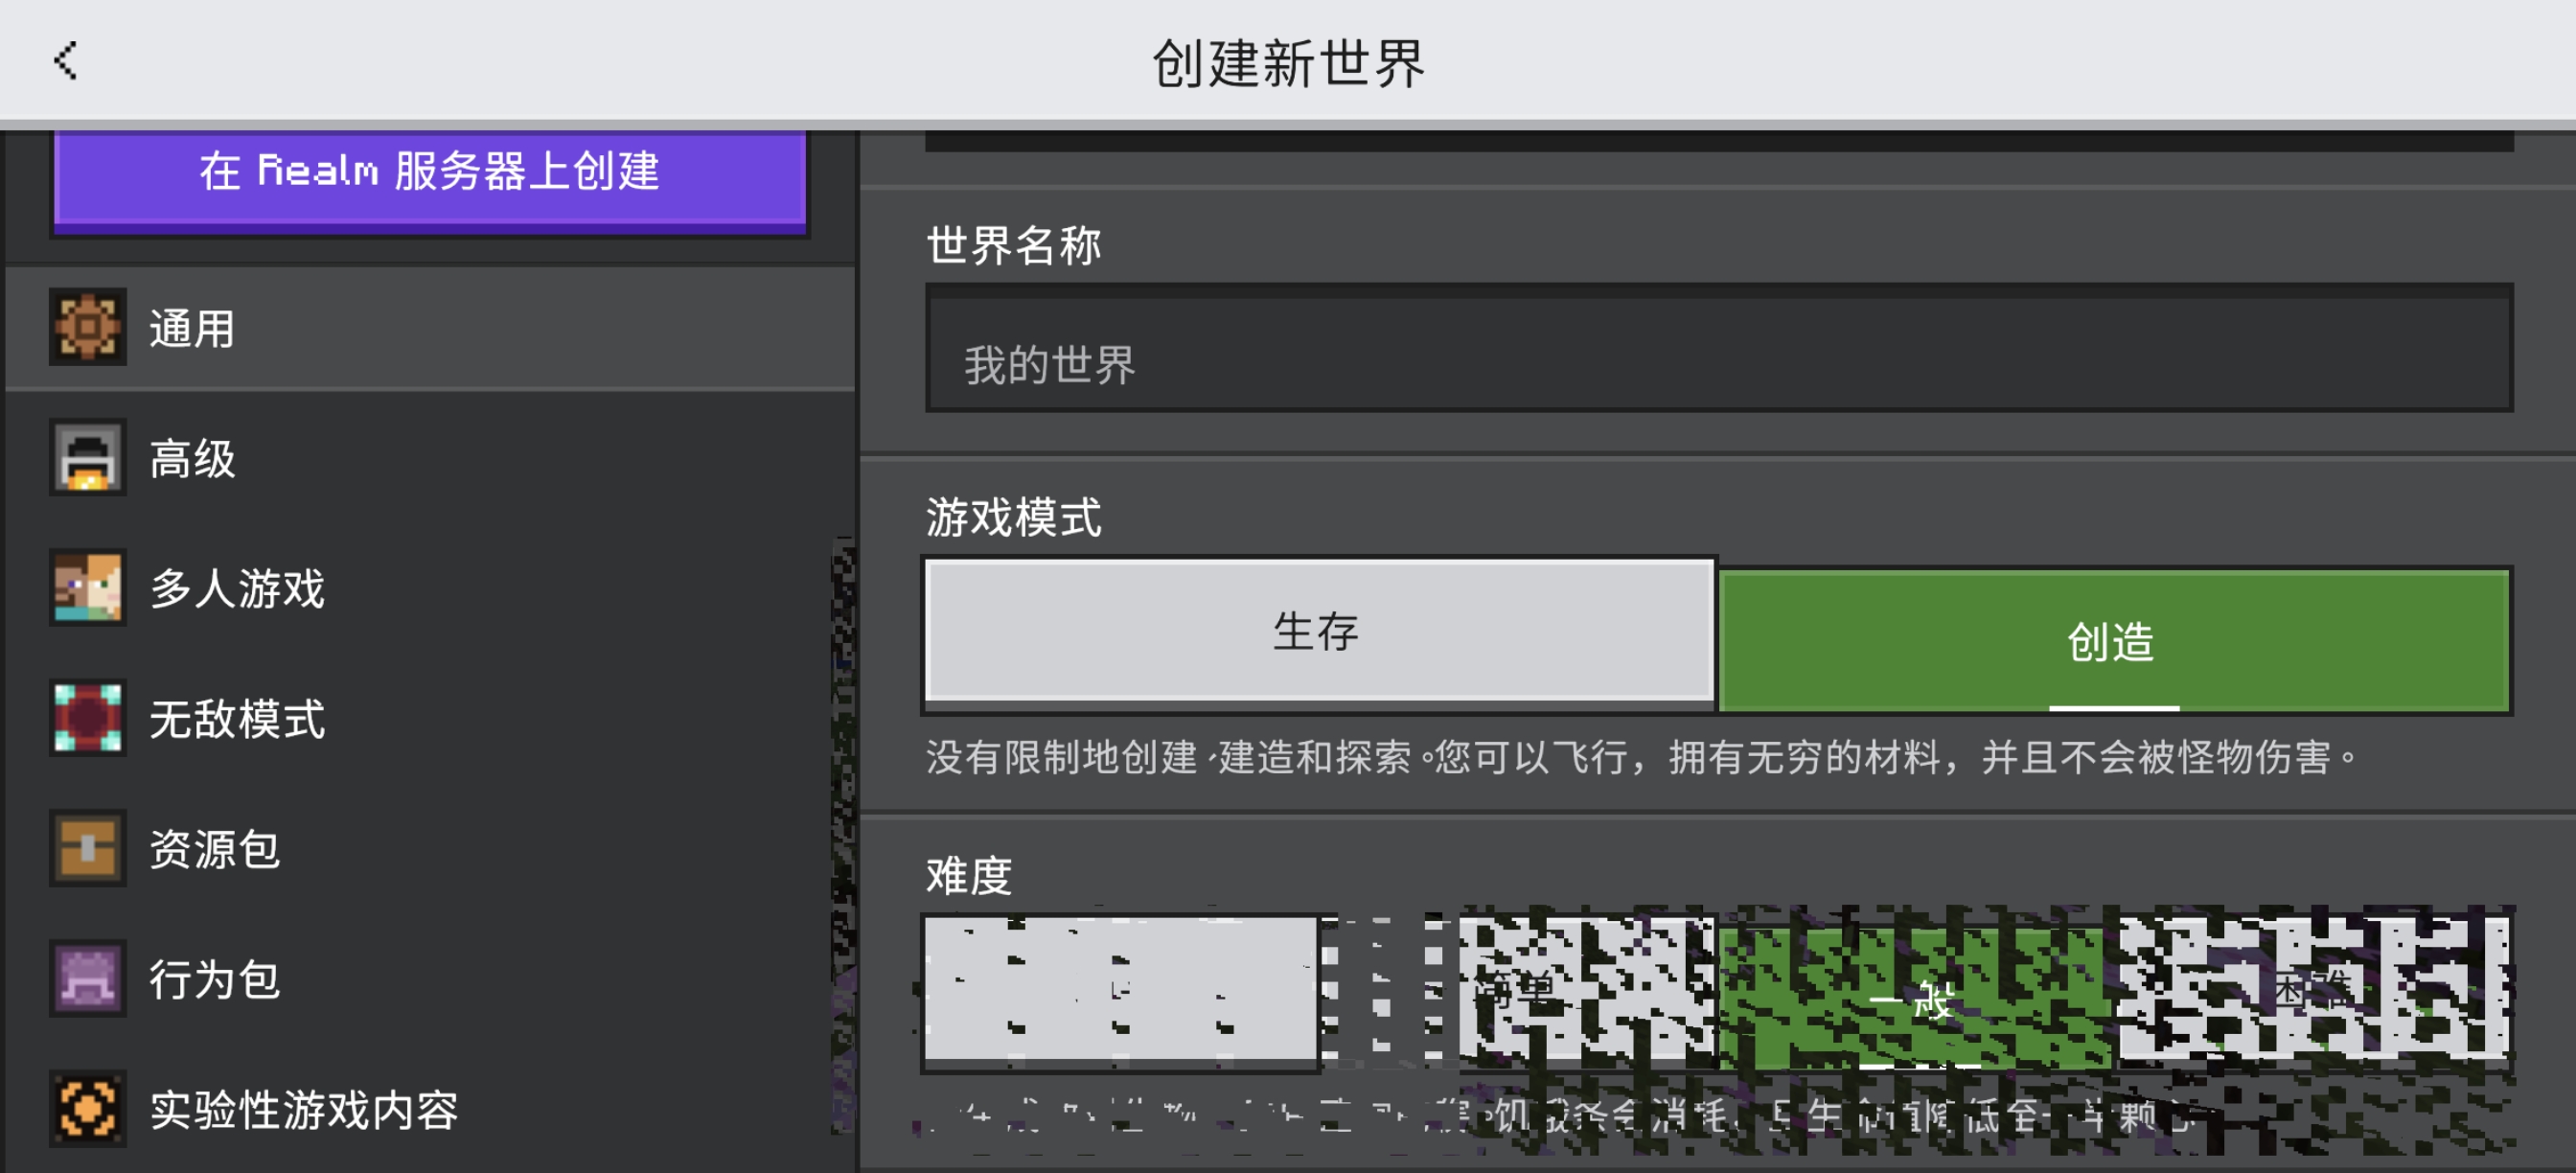Focus the 世界名称 text field
This screenshot has width=2576, height=1173.
(x=1718, y=349)
